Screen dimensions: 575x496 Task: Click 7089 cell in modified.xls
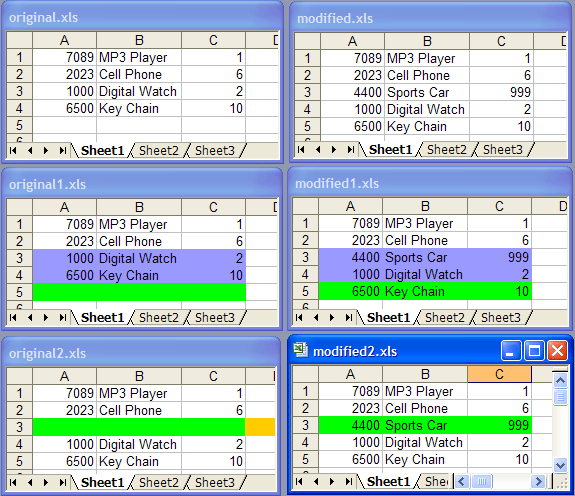coord(352,58)
